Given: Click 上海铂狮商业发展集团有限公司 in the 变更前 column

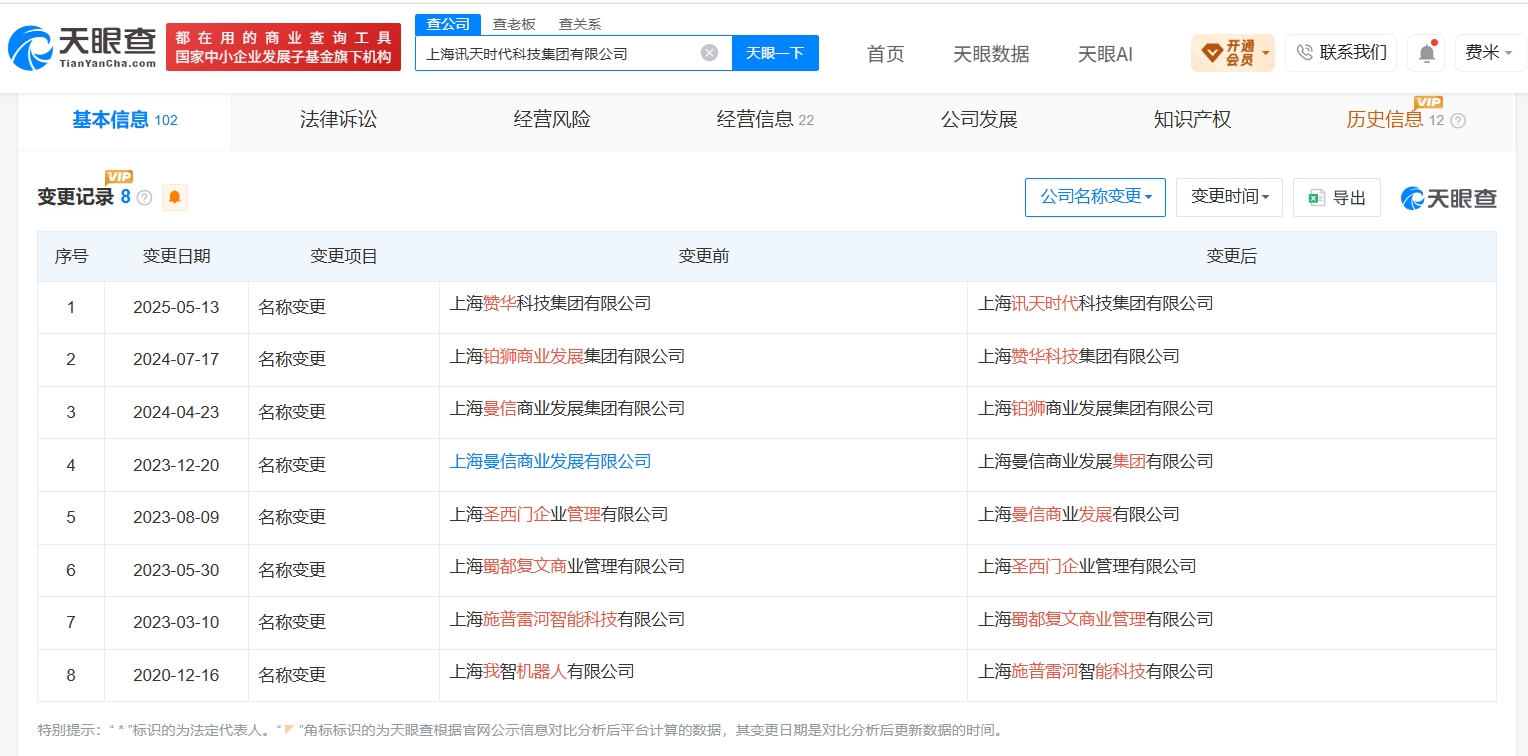Looking at the screenshot, I should [x=568, y=356].
